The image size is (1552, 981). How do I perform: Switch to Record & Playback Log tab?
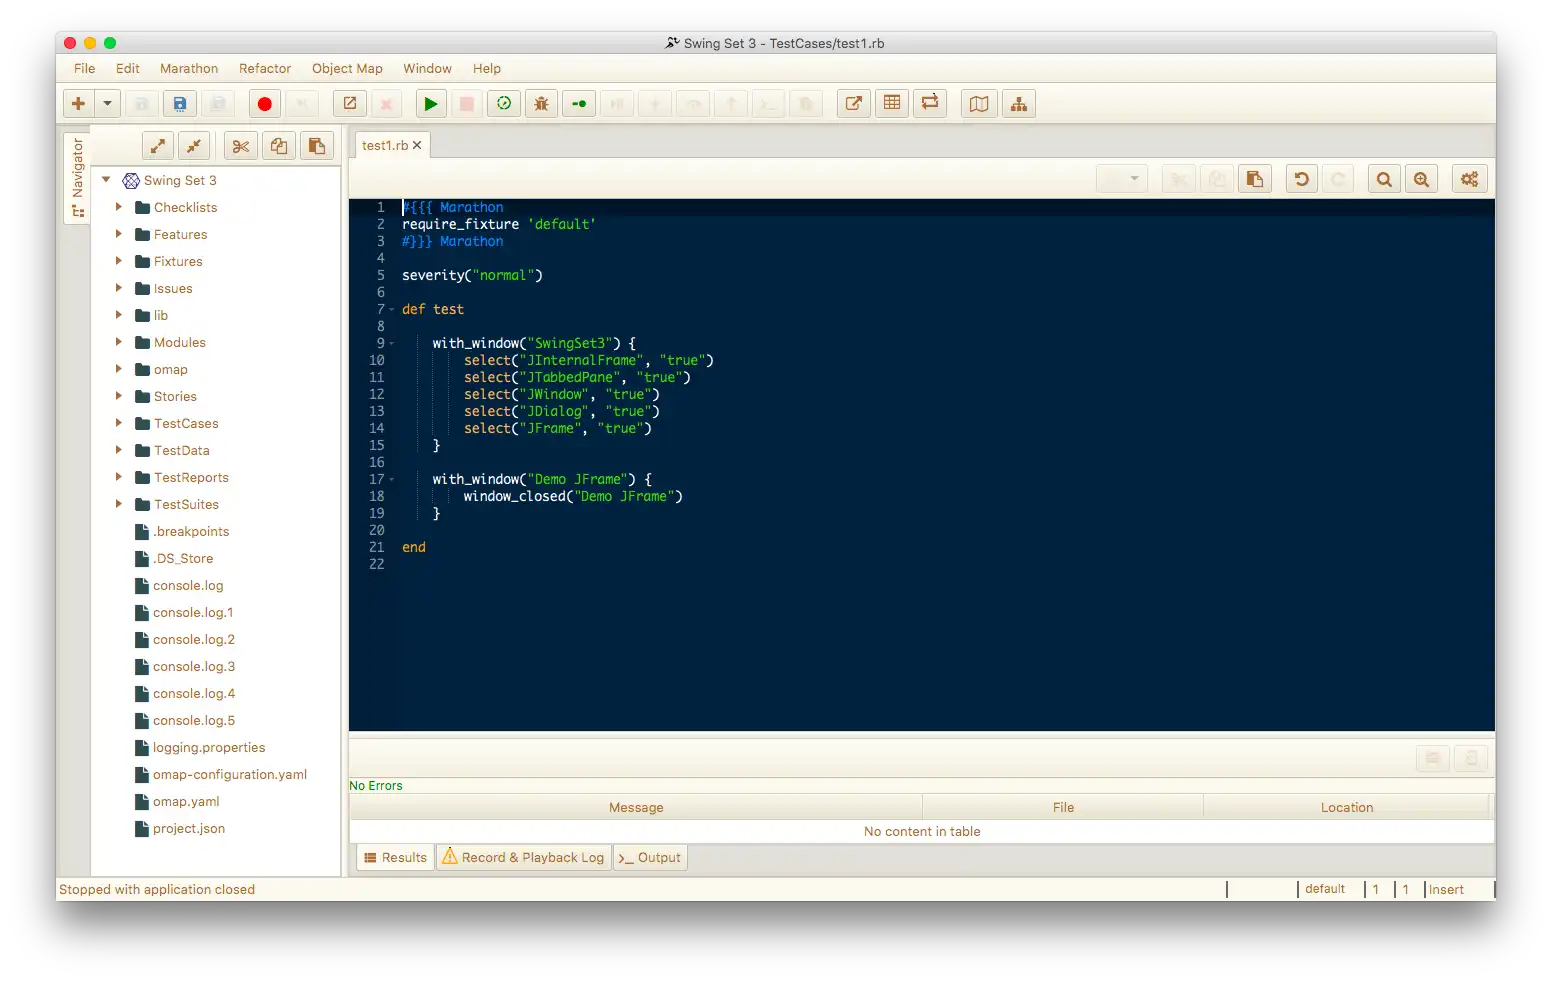click(523, 858)
